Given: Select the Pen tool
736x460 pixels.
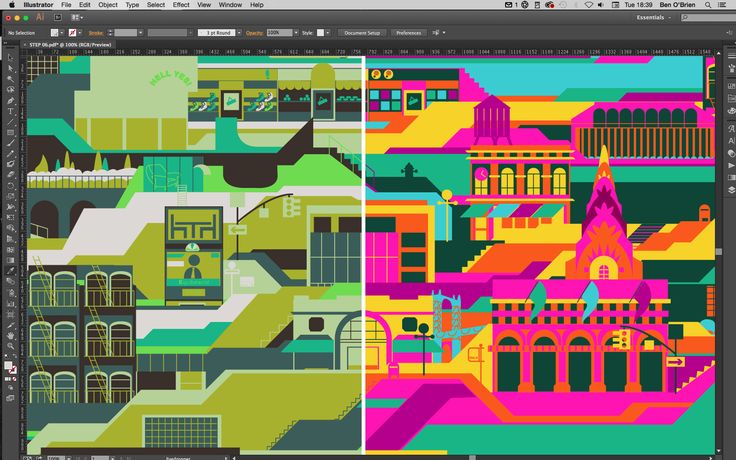Looking at the screenshot, I should click(10, 100).
